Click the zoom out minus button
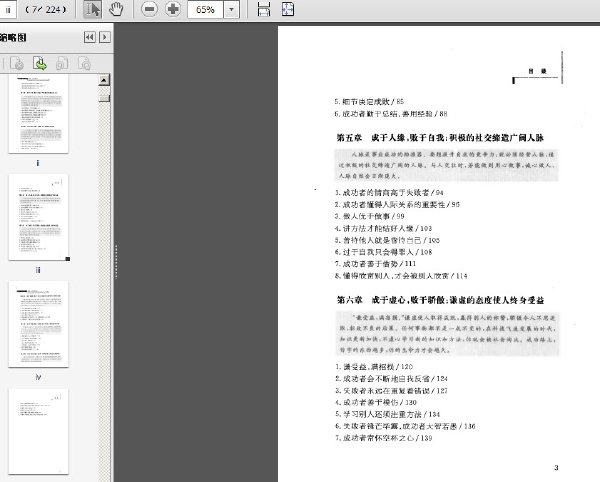The width and height of the screenshot is (600, 482). (149, 9)
